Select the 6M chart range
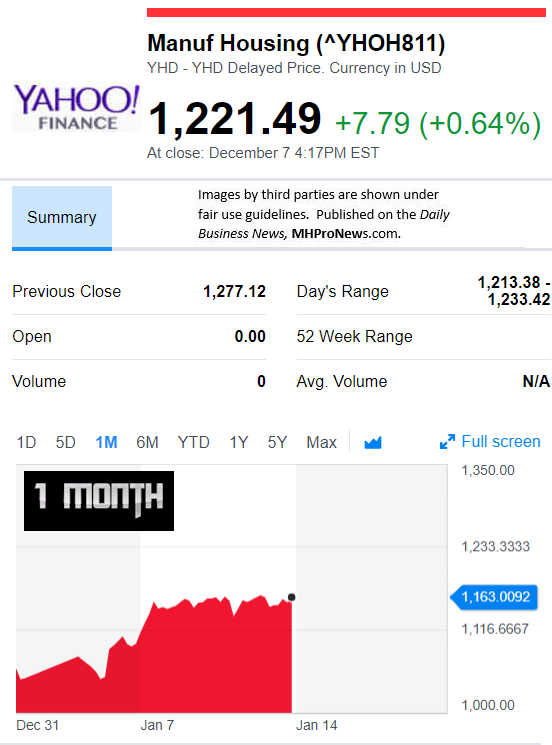 (147, 442)
